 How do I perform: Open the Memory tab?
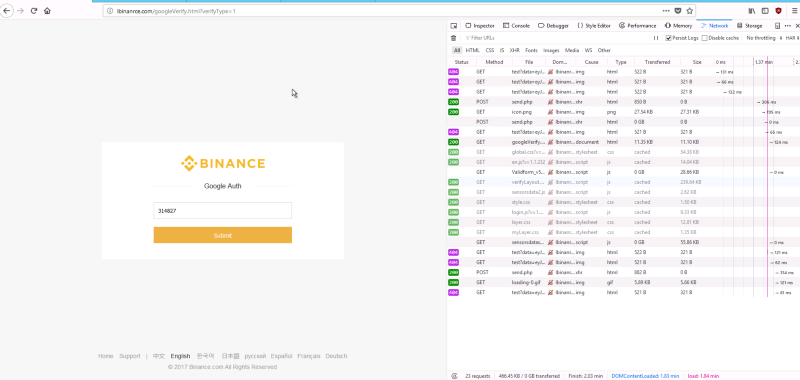[679, 26]
